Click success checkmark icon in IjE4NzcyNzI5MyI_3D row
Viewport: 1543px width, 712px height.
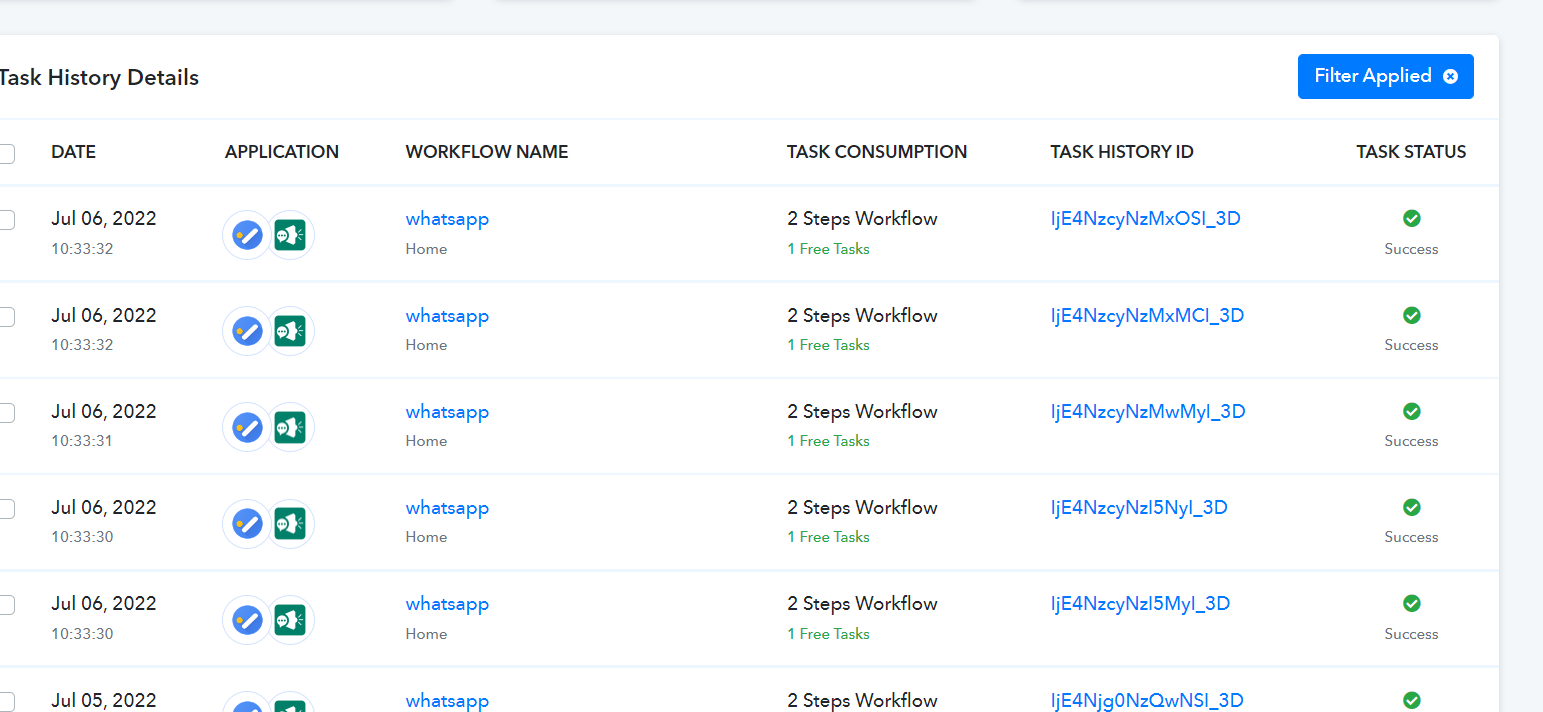(1411, 603)
